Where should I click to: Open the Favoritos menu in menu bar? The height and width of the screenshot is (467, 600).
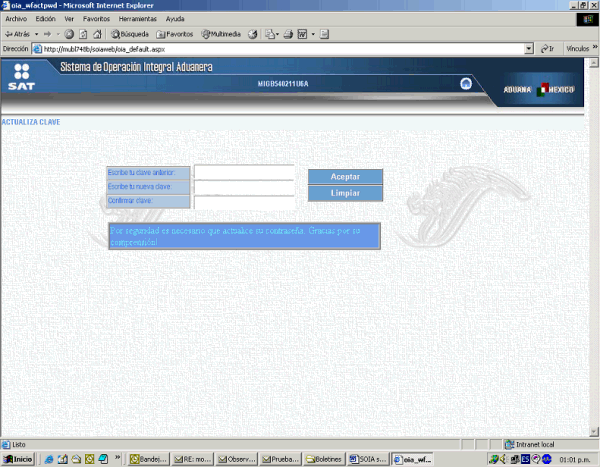[96, 19]
